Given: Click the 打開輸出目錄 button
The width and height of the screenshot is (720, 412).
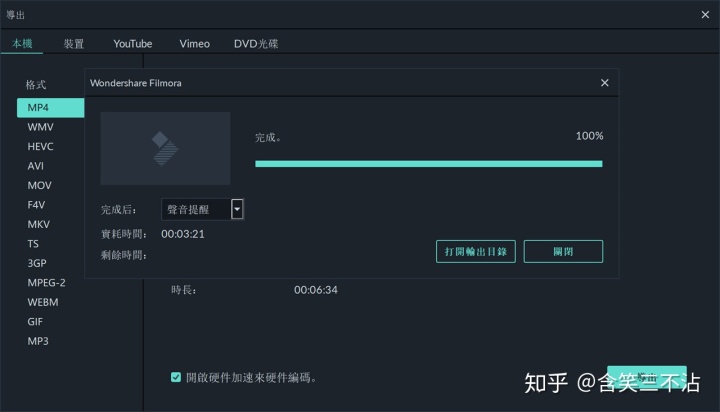Looking at the screenshot, I should coord(476,252).
